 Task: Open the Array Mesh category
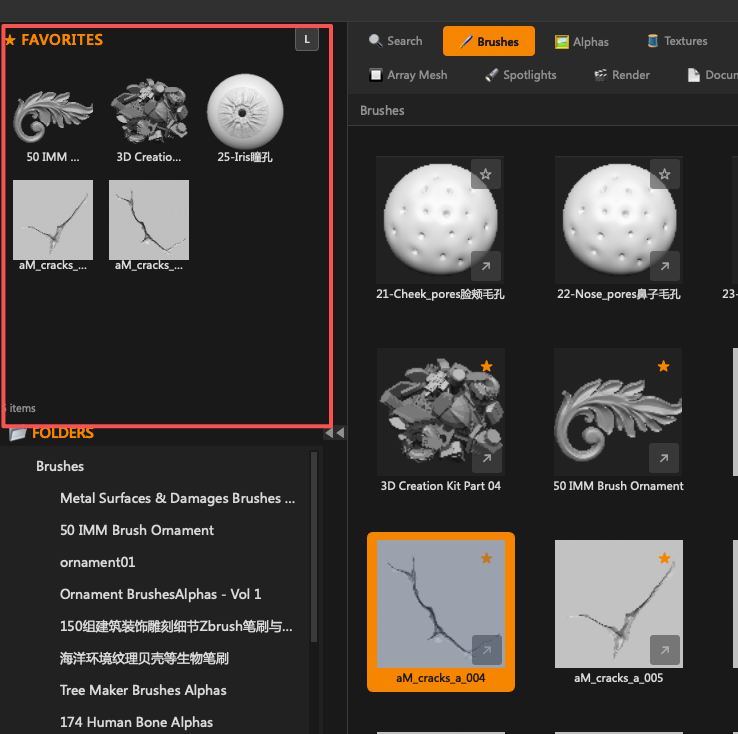(408, 75)
